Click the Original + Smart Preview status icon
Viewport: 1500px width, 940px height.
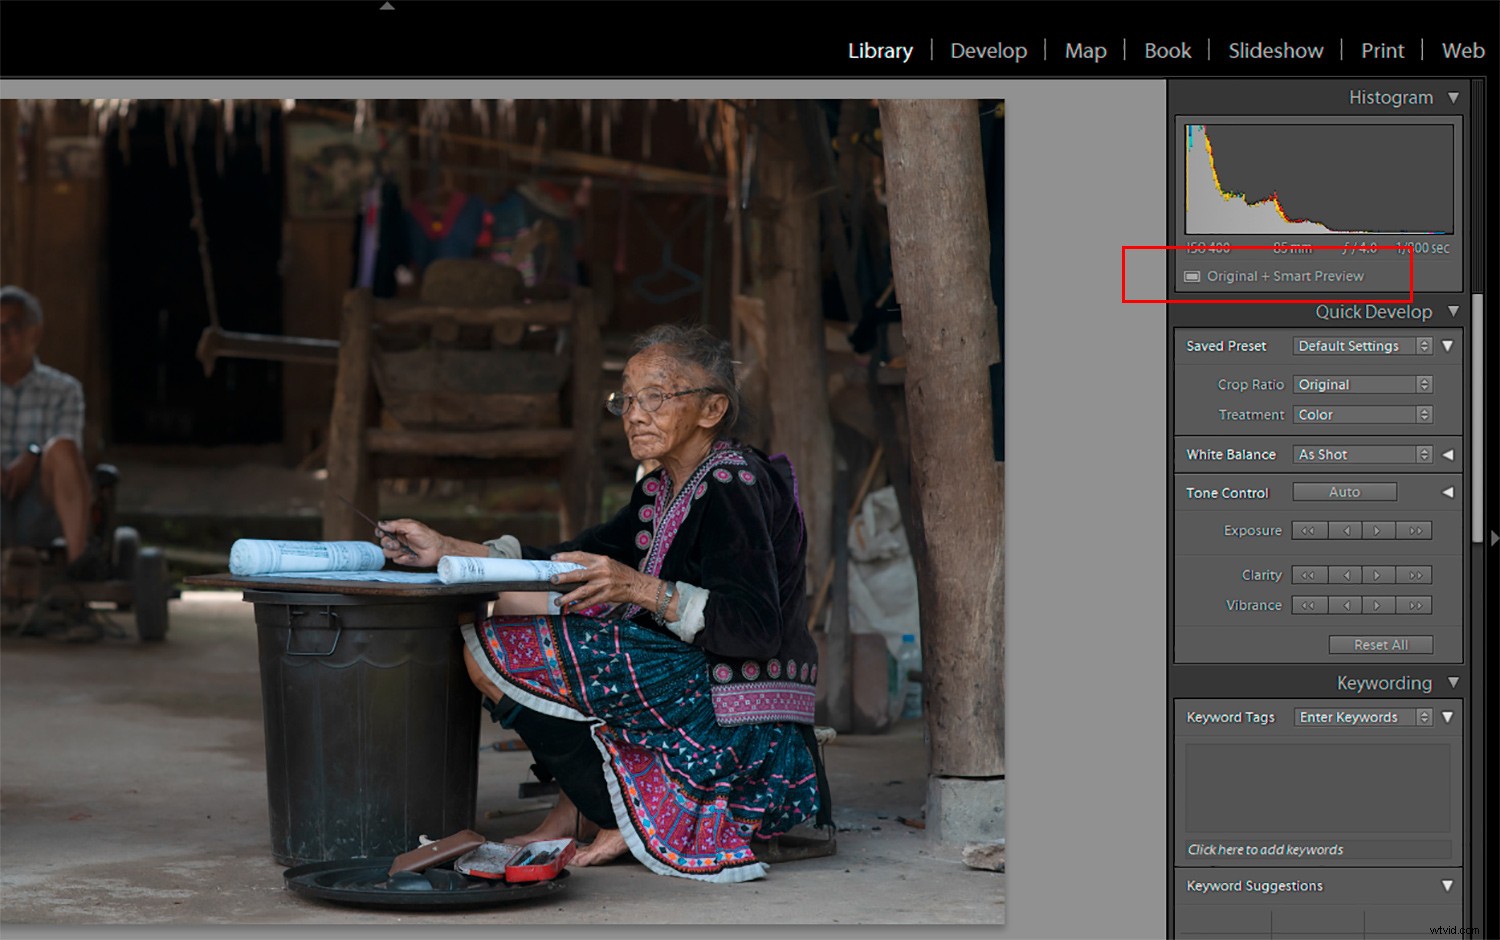[1191, 276]
